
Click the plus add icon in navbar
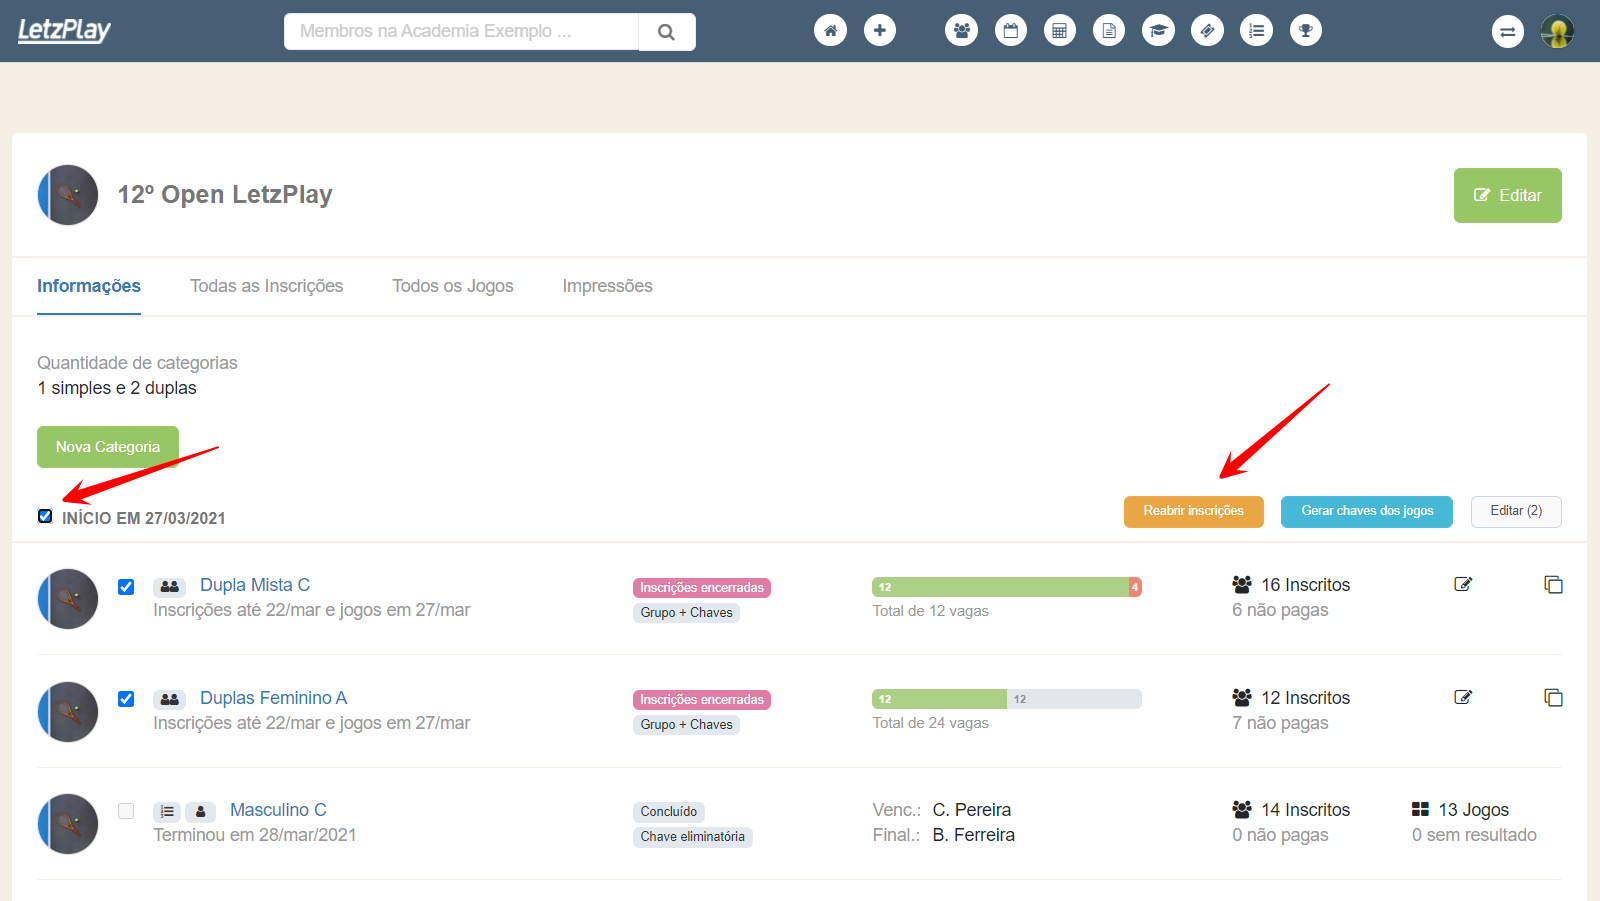coord(879,31)
